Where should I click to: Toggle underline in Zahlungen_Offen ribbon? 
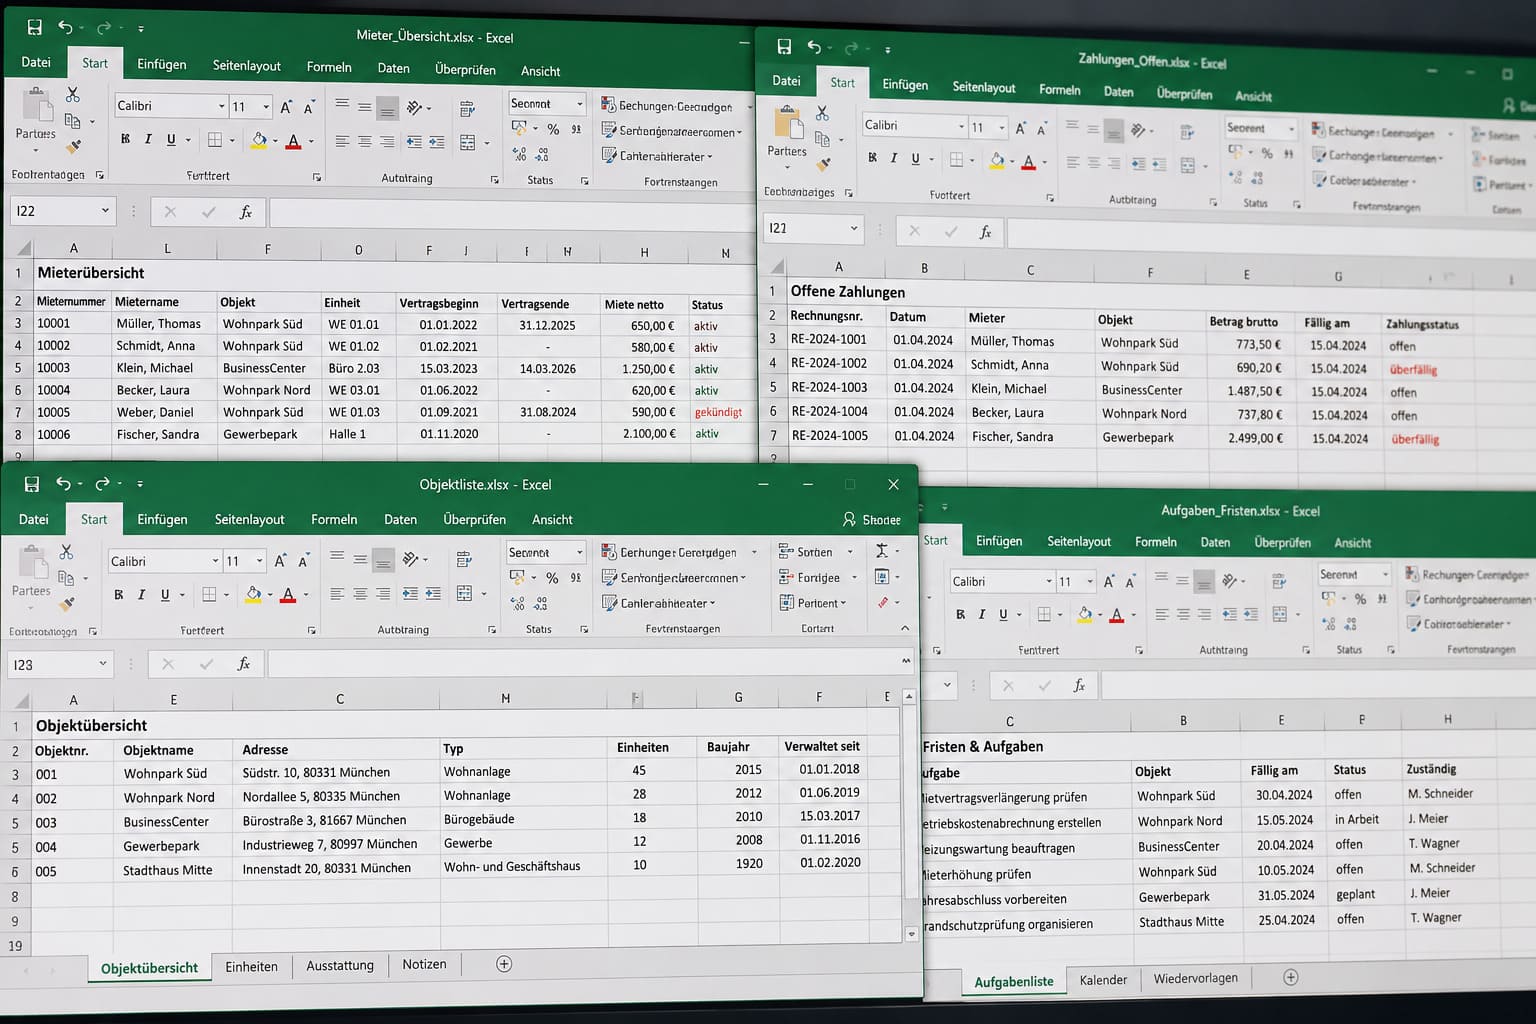pyautogui.click(x=915, y=159)
